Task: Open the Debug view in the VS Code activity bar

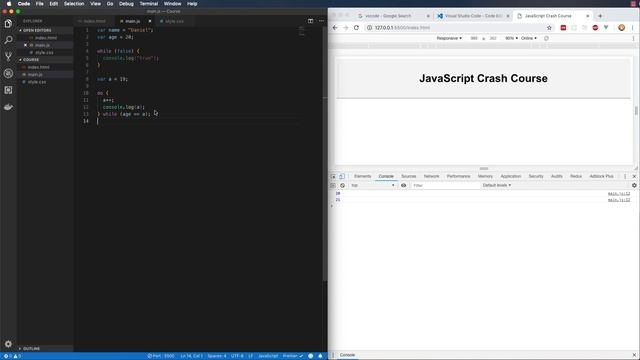Action: [8, 73]
